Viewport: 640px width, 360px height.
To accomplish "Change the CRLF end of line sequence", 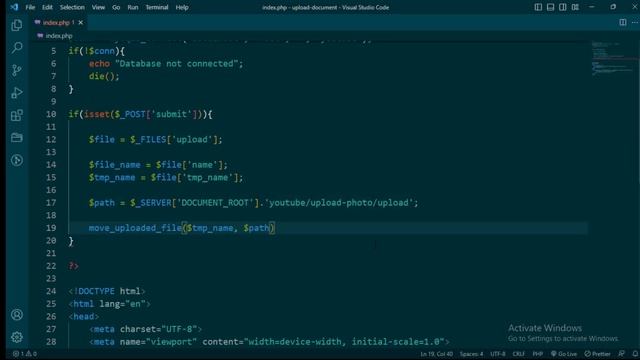I will tap(519, 354).
